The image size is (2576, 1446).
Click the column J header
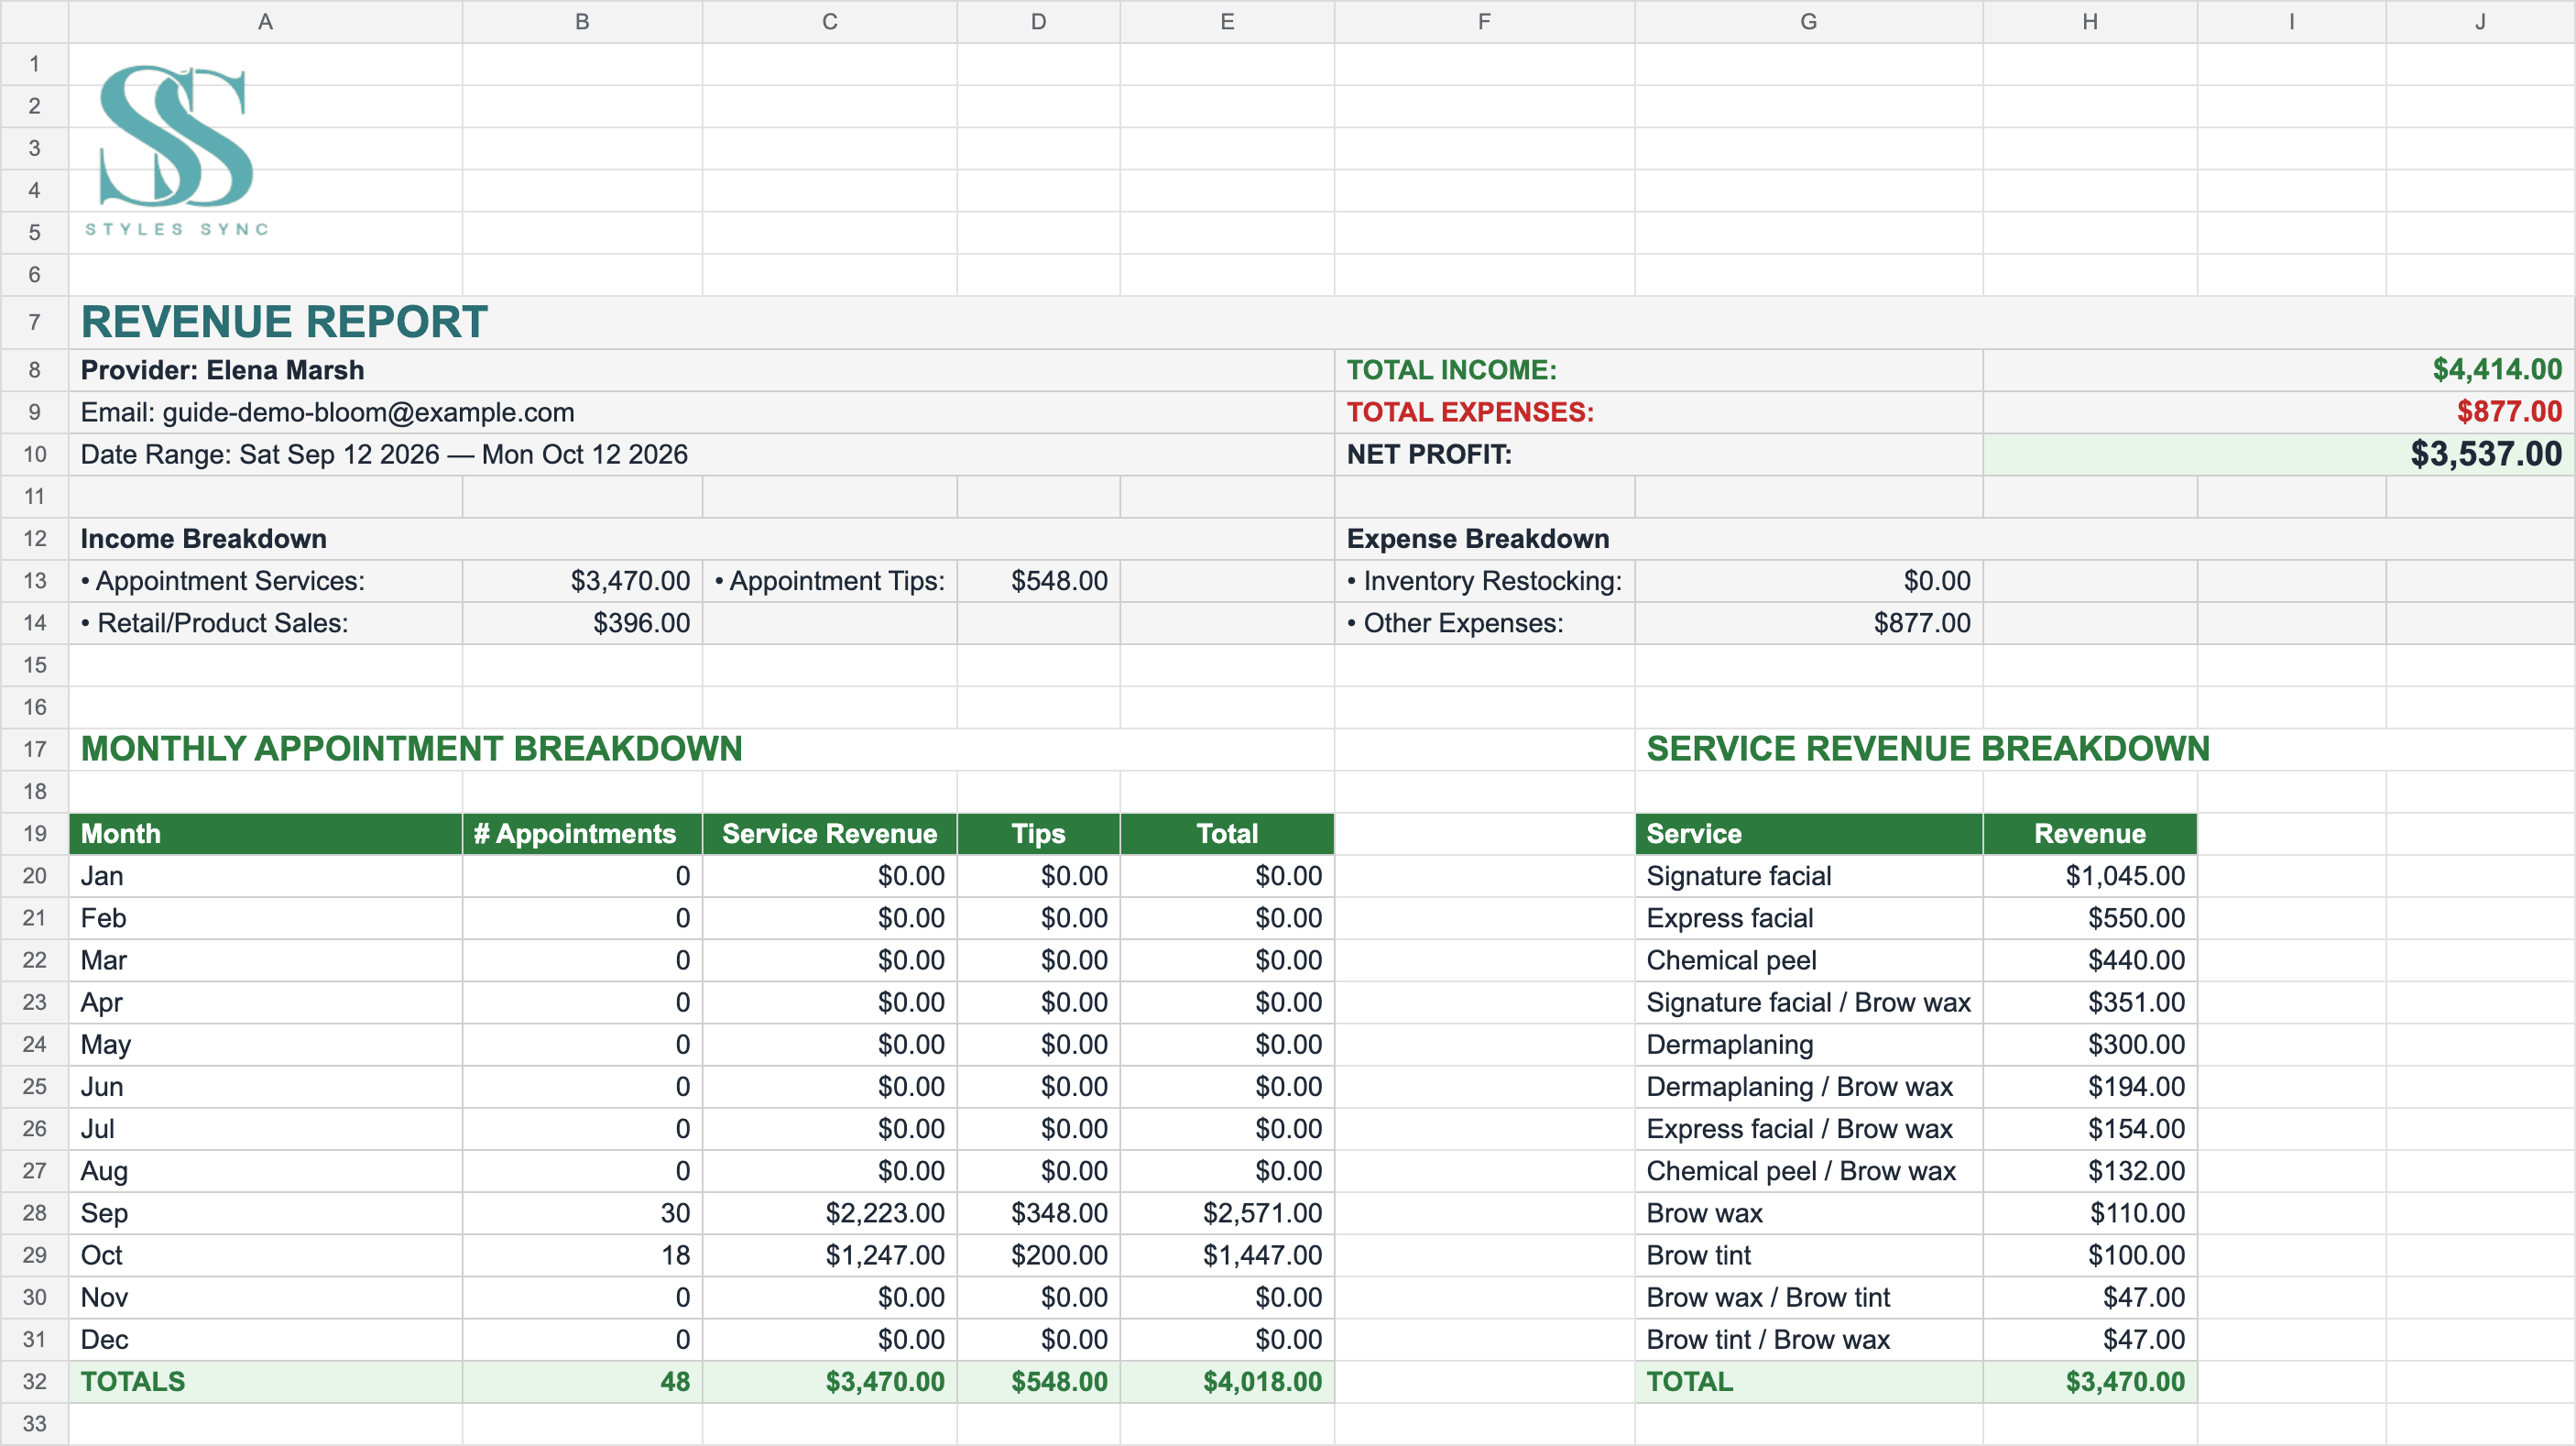[x=2480, y=21]
